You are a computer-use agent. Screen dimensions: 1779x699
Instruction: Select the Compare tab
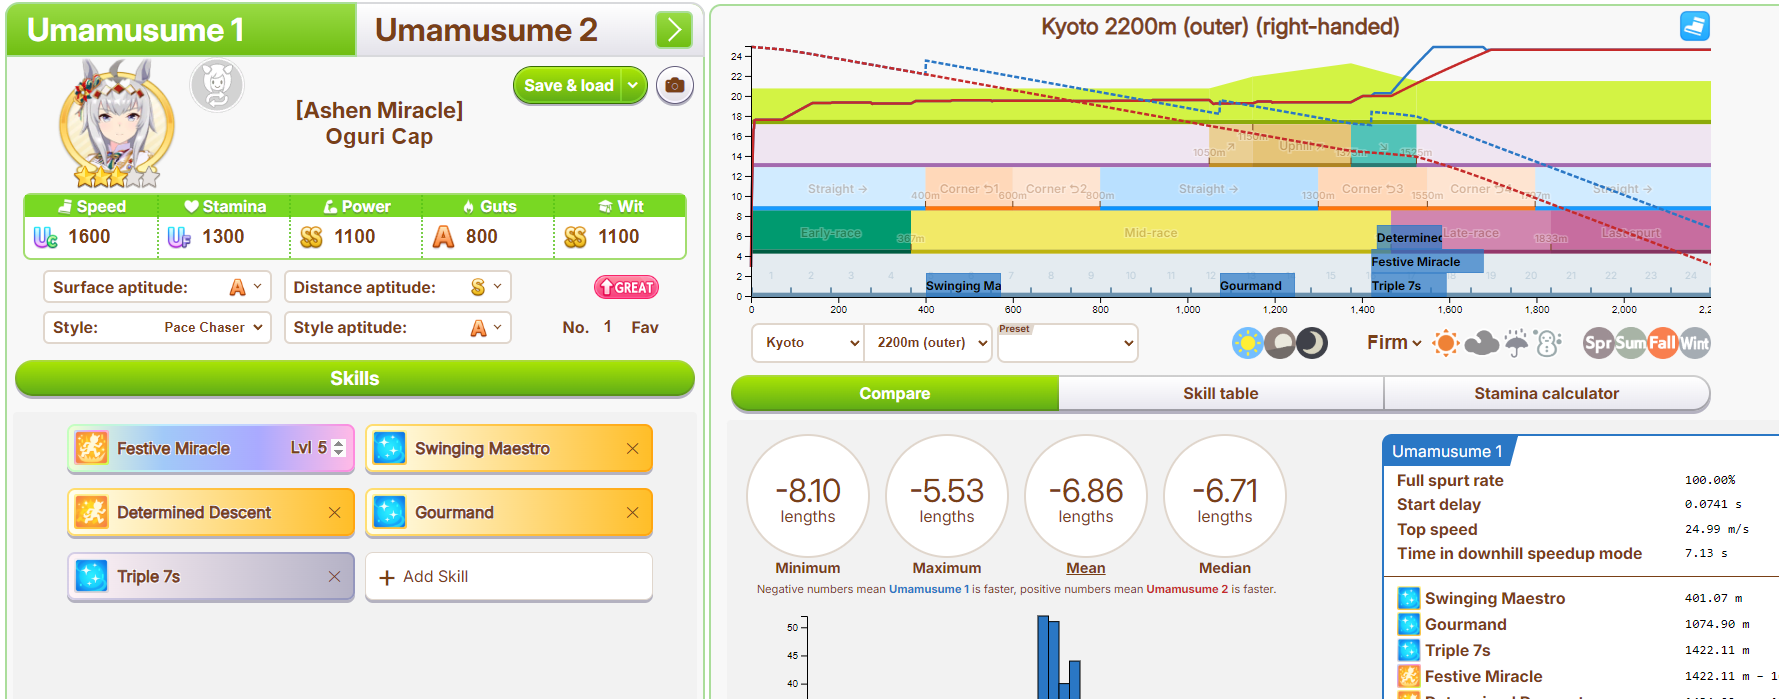click(x=895, y=394)
